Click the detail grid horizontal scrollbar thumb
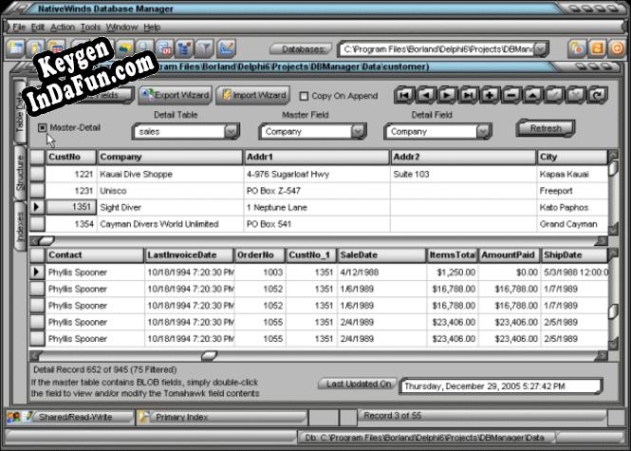This screenshot has height=451, width=631. 209,355
